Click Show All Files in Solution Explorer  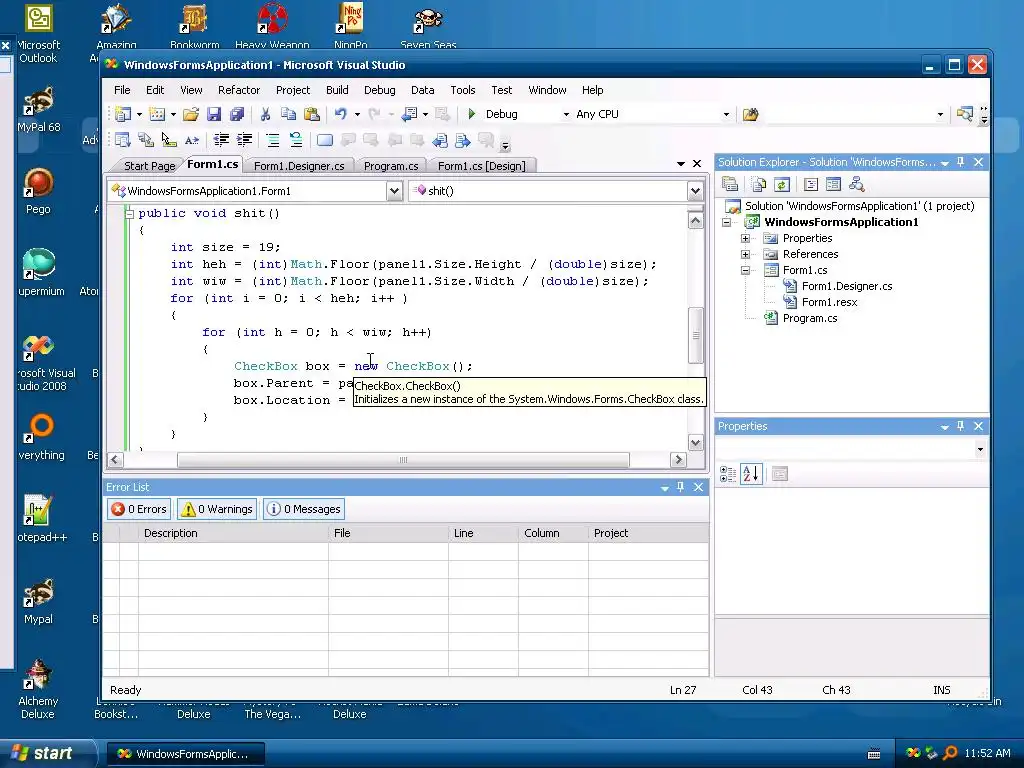click(758, 185)
